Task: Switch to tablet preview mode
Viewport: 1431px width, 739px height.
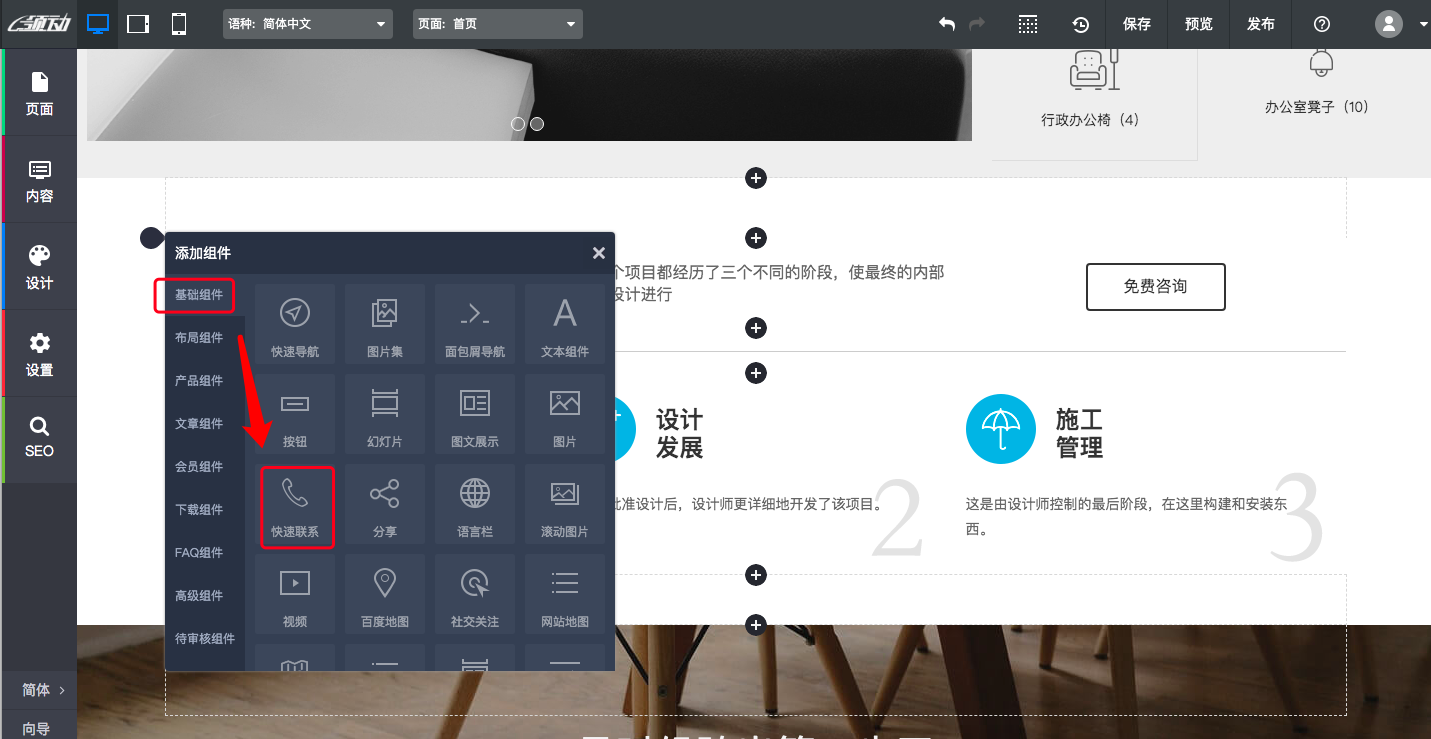Action: point(139,22)
